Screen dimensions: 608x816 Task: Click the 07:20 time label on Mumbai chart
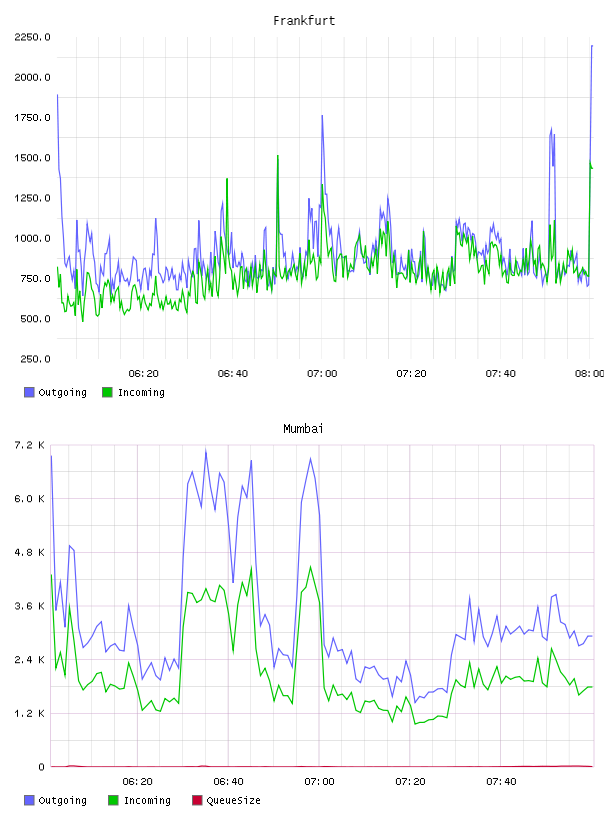[410, 782]
